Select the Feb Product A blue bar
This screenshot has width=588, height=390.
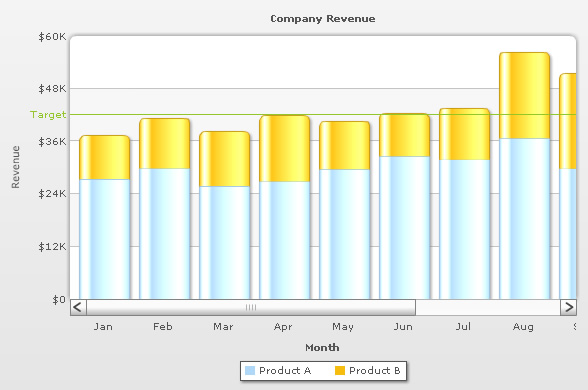165,234
